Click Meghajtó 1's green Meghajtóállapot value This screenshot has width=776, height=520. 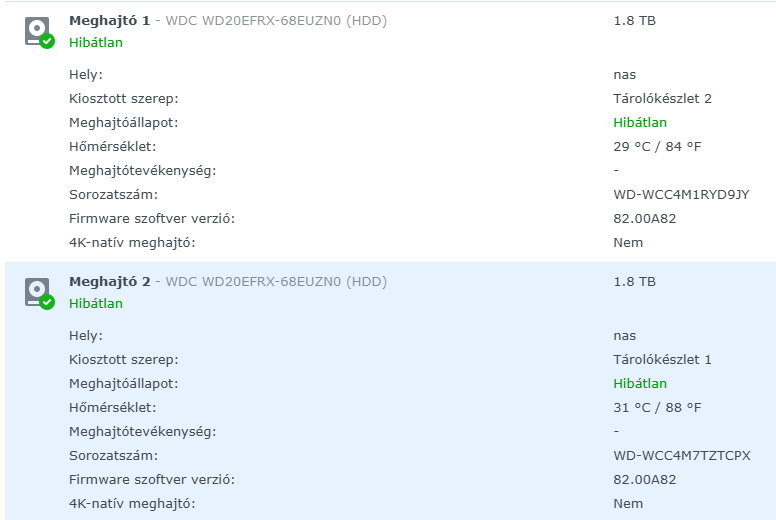pyautogui.click(x=640, y=122)
